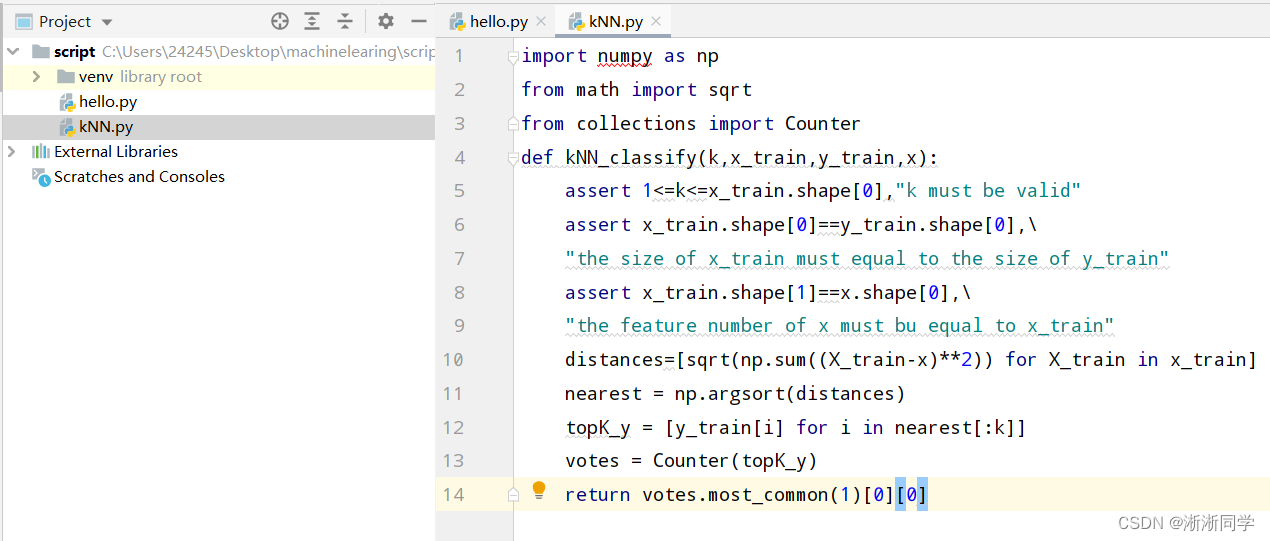Close the hello.py tab
This screenshot has height=541, width=1270.
pyautogui.click(x=541, y=21)
